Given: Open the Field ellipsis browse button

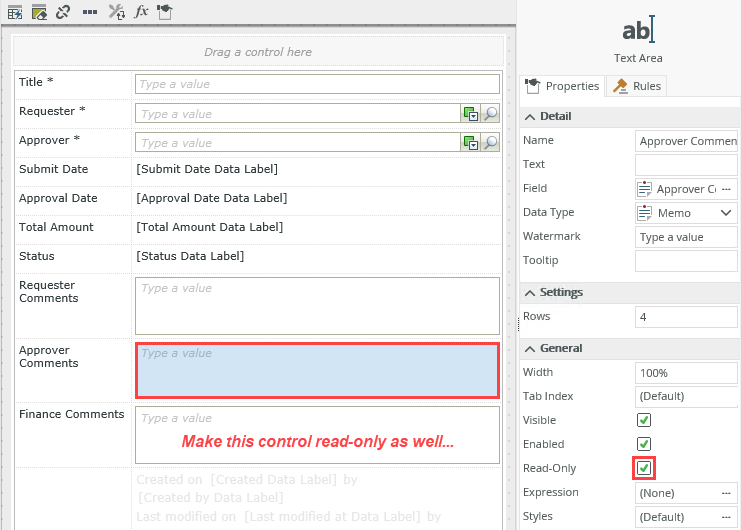Looking at the screenshot, I should click(726, 189).
